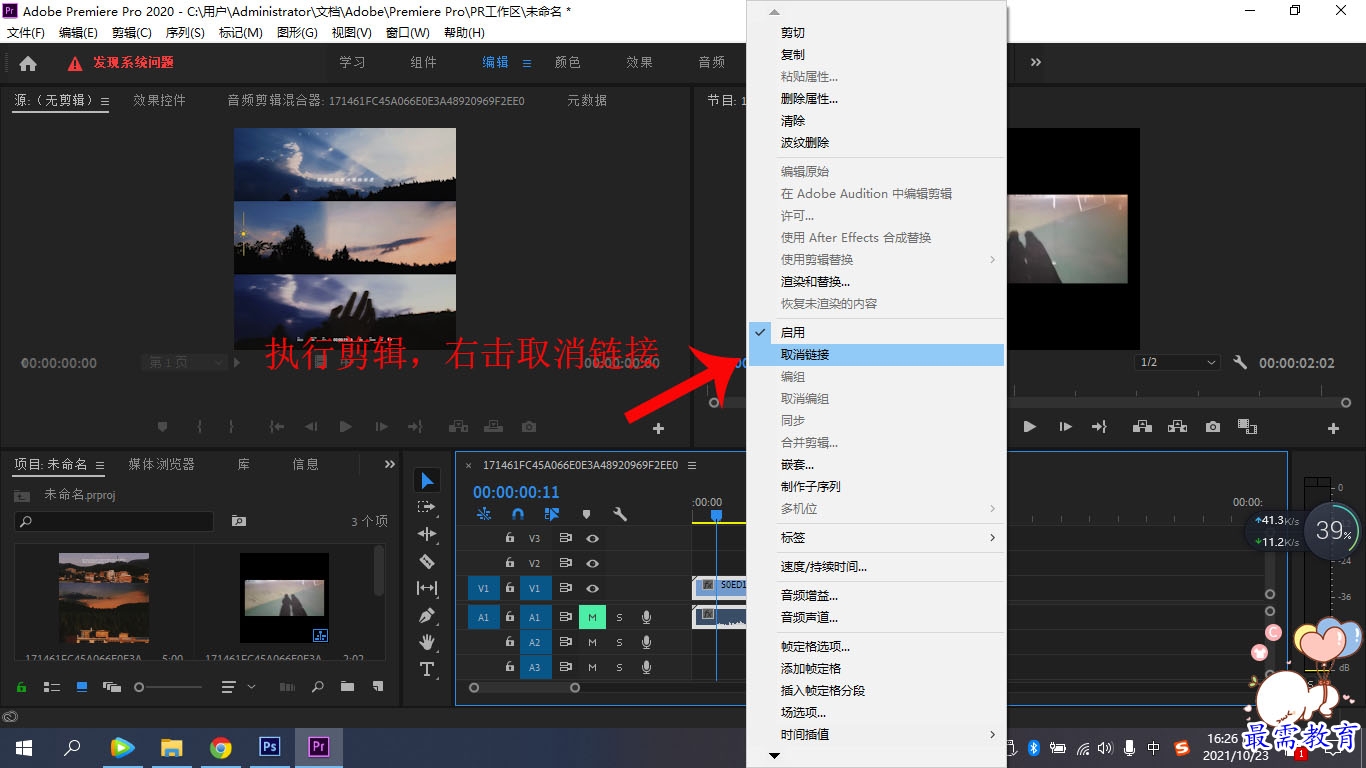Viewport: 1366px width, 768px height.
Task: Create new bin in Project panel
Action: (347, 687)
